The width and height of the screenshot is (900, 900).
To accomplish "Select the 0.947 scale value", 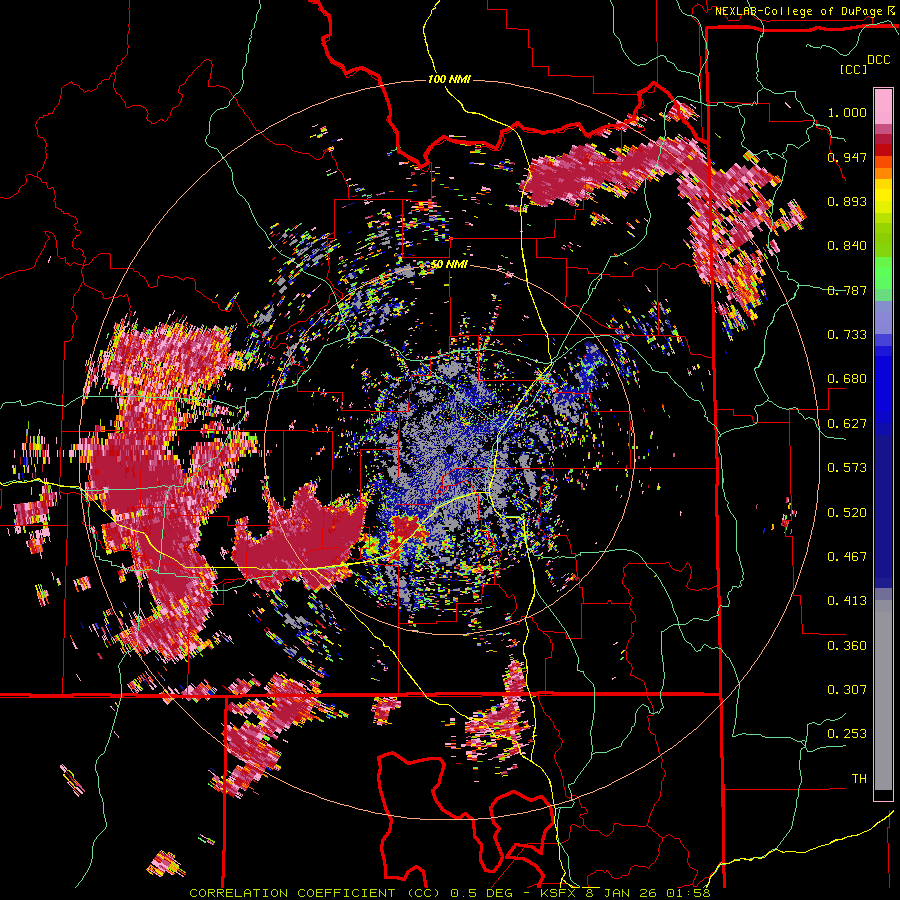I will (x=847, y=157).
